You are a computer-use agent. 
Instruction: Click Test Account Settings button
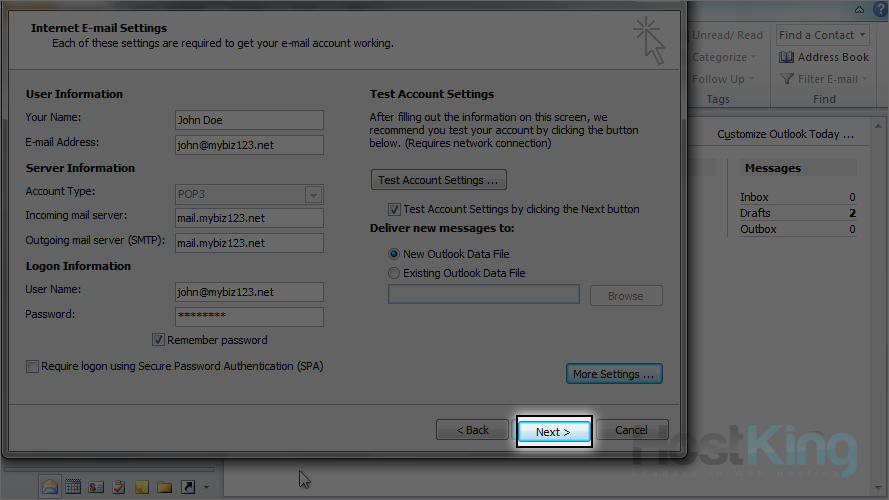438,180
